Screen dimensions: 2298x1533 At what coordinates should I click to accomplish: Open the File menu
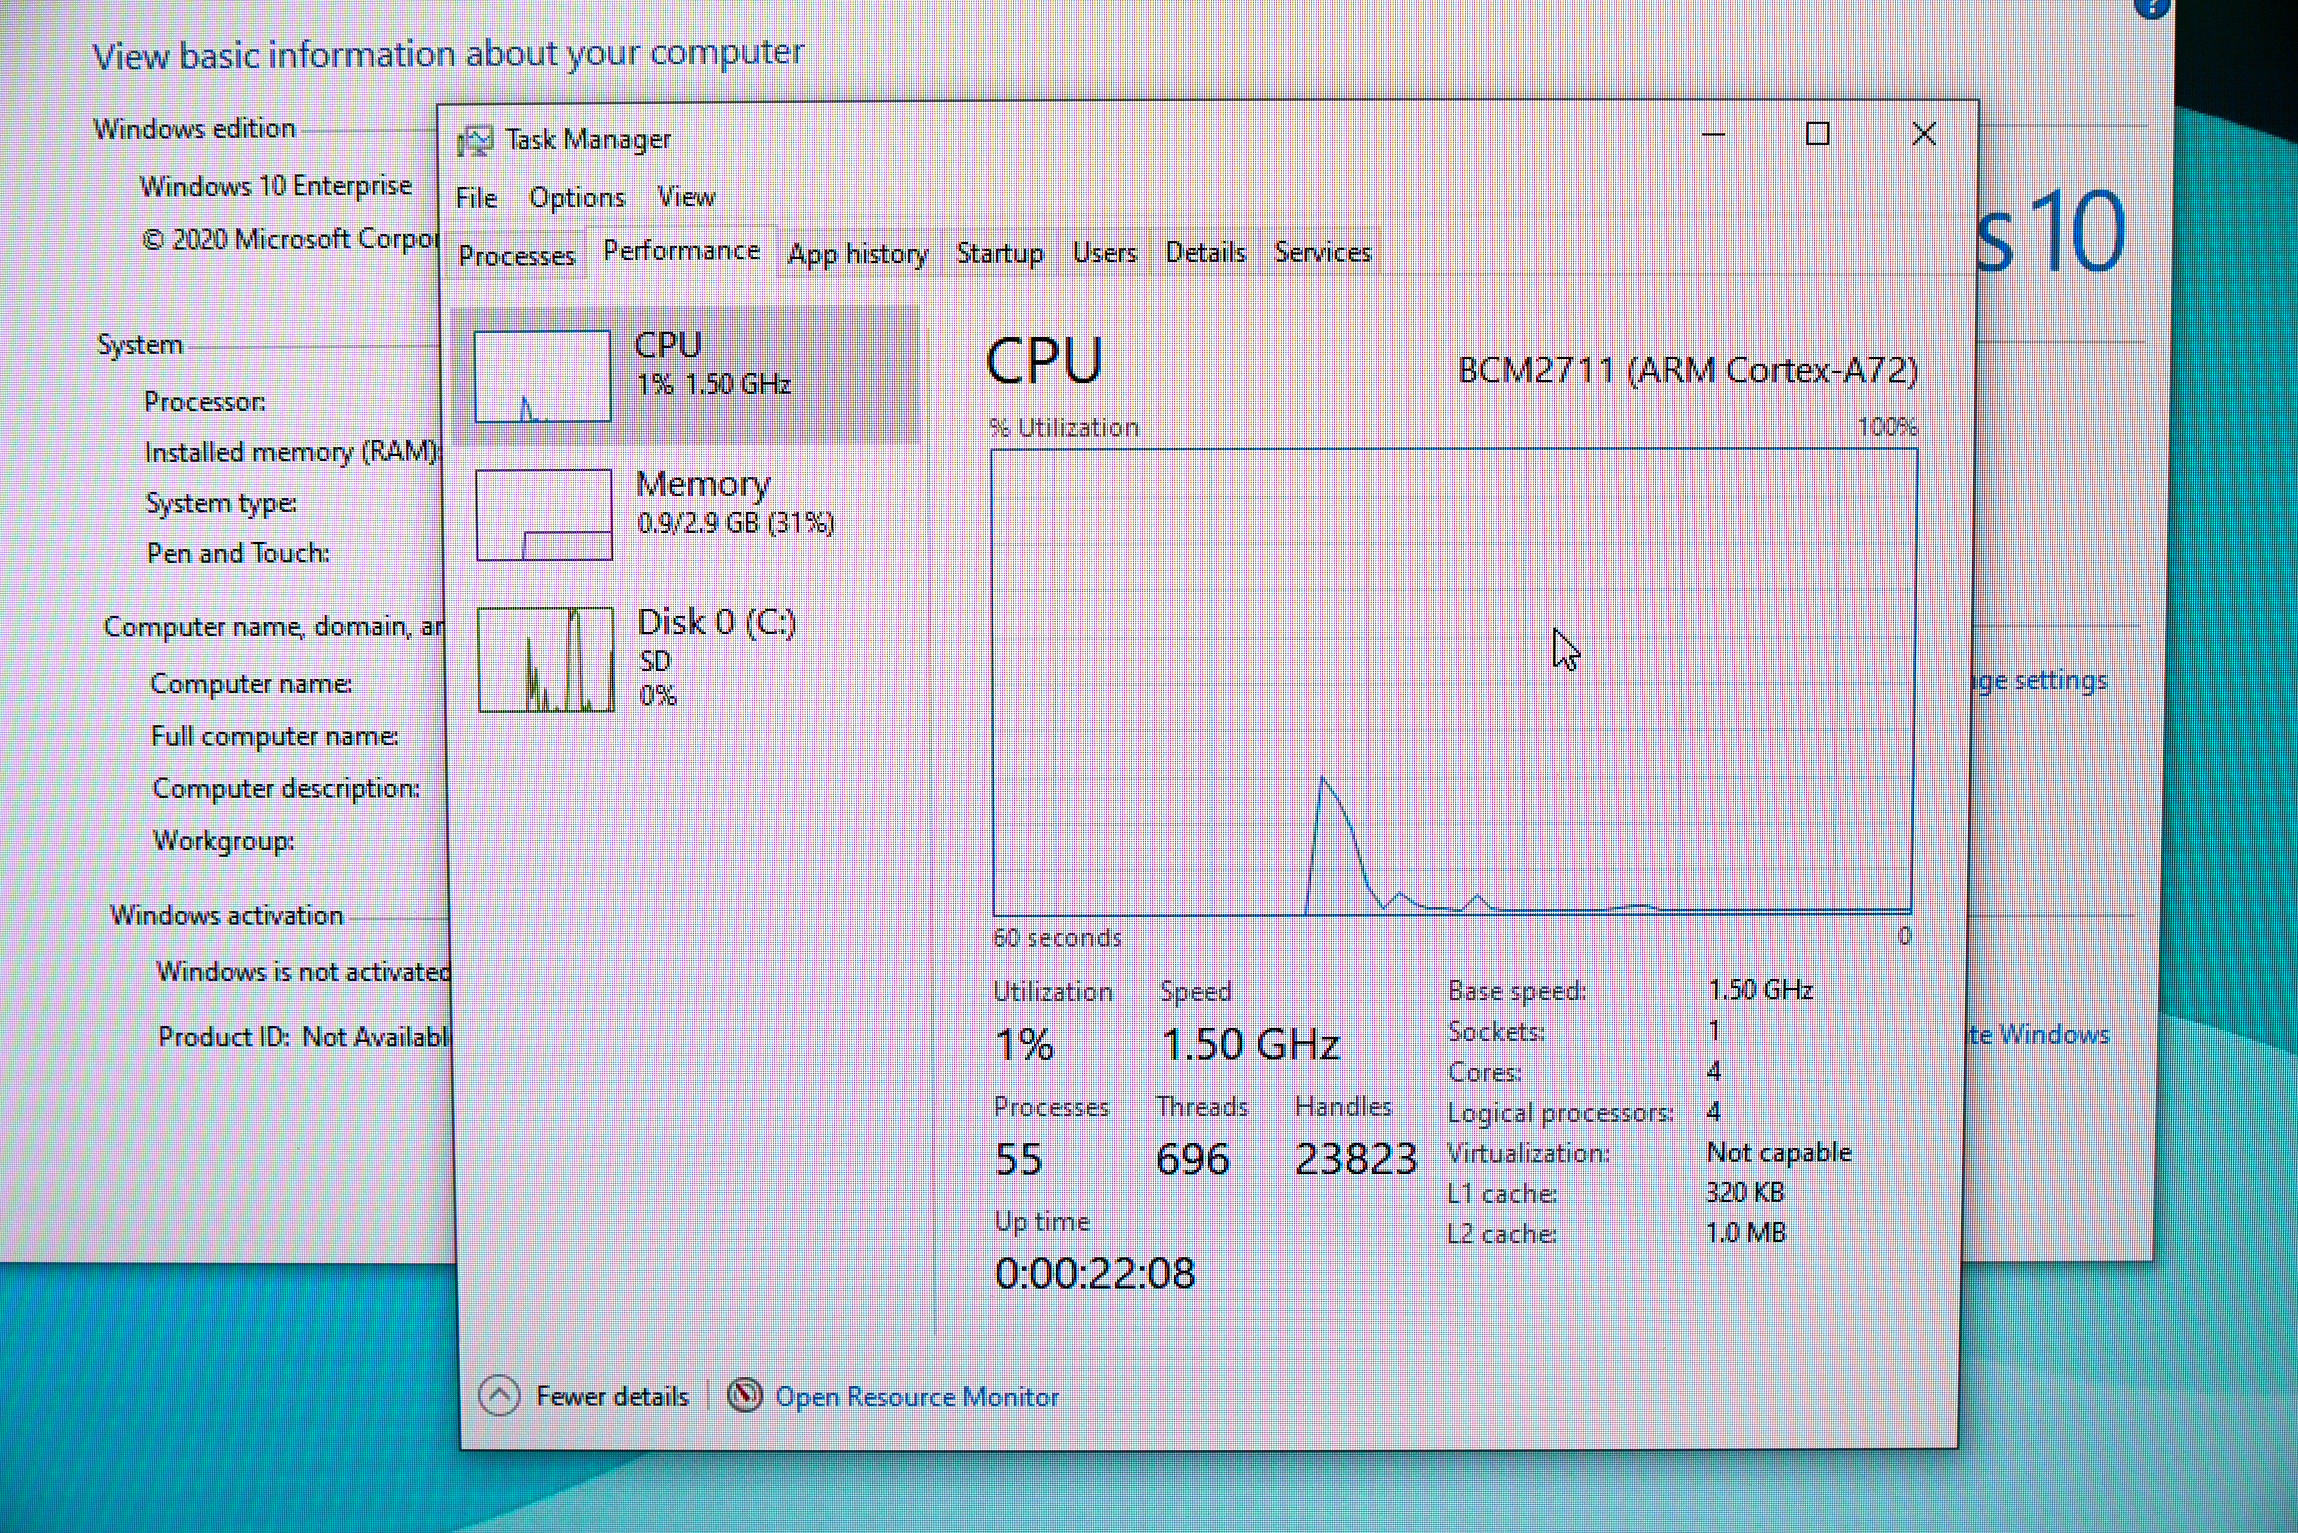[x=476, y=198]
